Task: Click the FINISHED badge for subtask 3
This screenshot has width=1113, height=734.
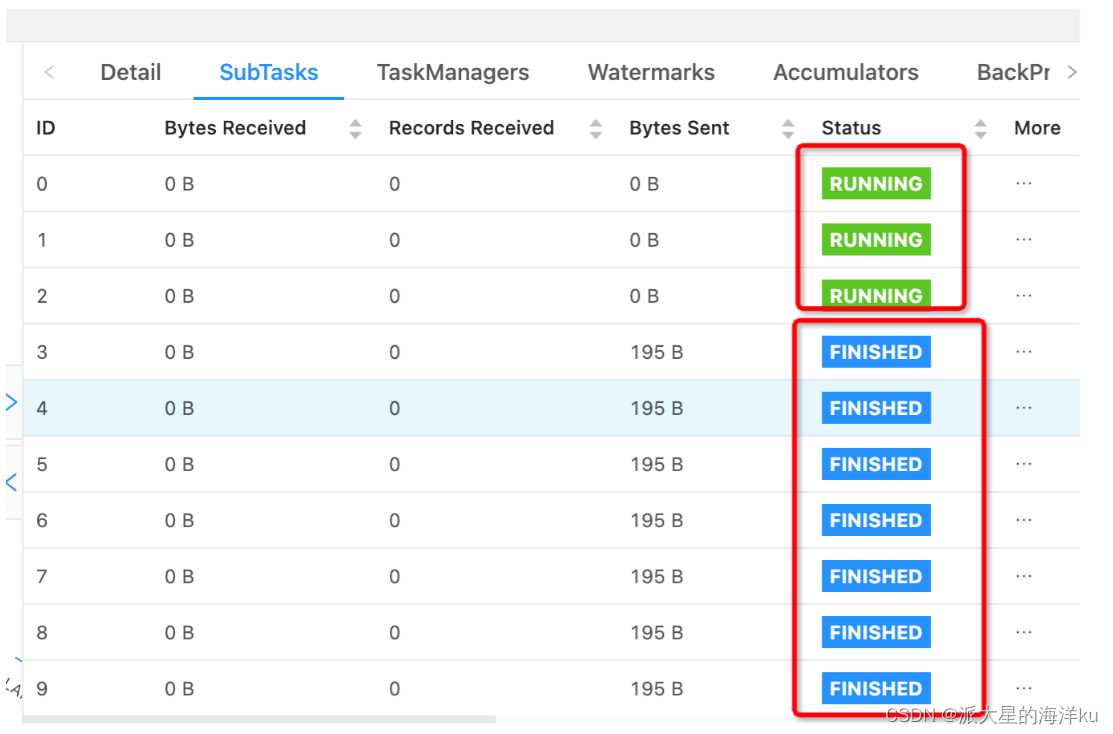Action: pos(875,351)
